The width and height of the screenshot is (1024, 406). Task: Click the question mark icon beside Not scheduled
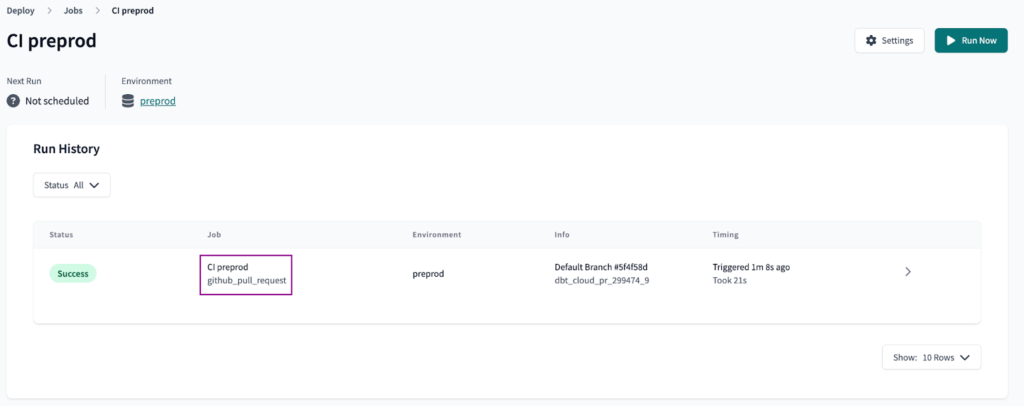tap(13, 101)
